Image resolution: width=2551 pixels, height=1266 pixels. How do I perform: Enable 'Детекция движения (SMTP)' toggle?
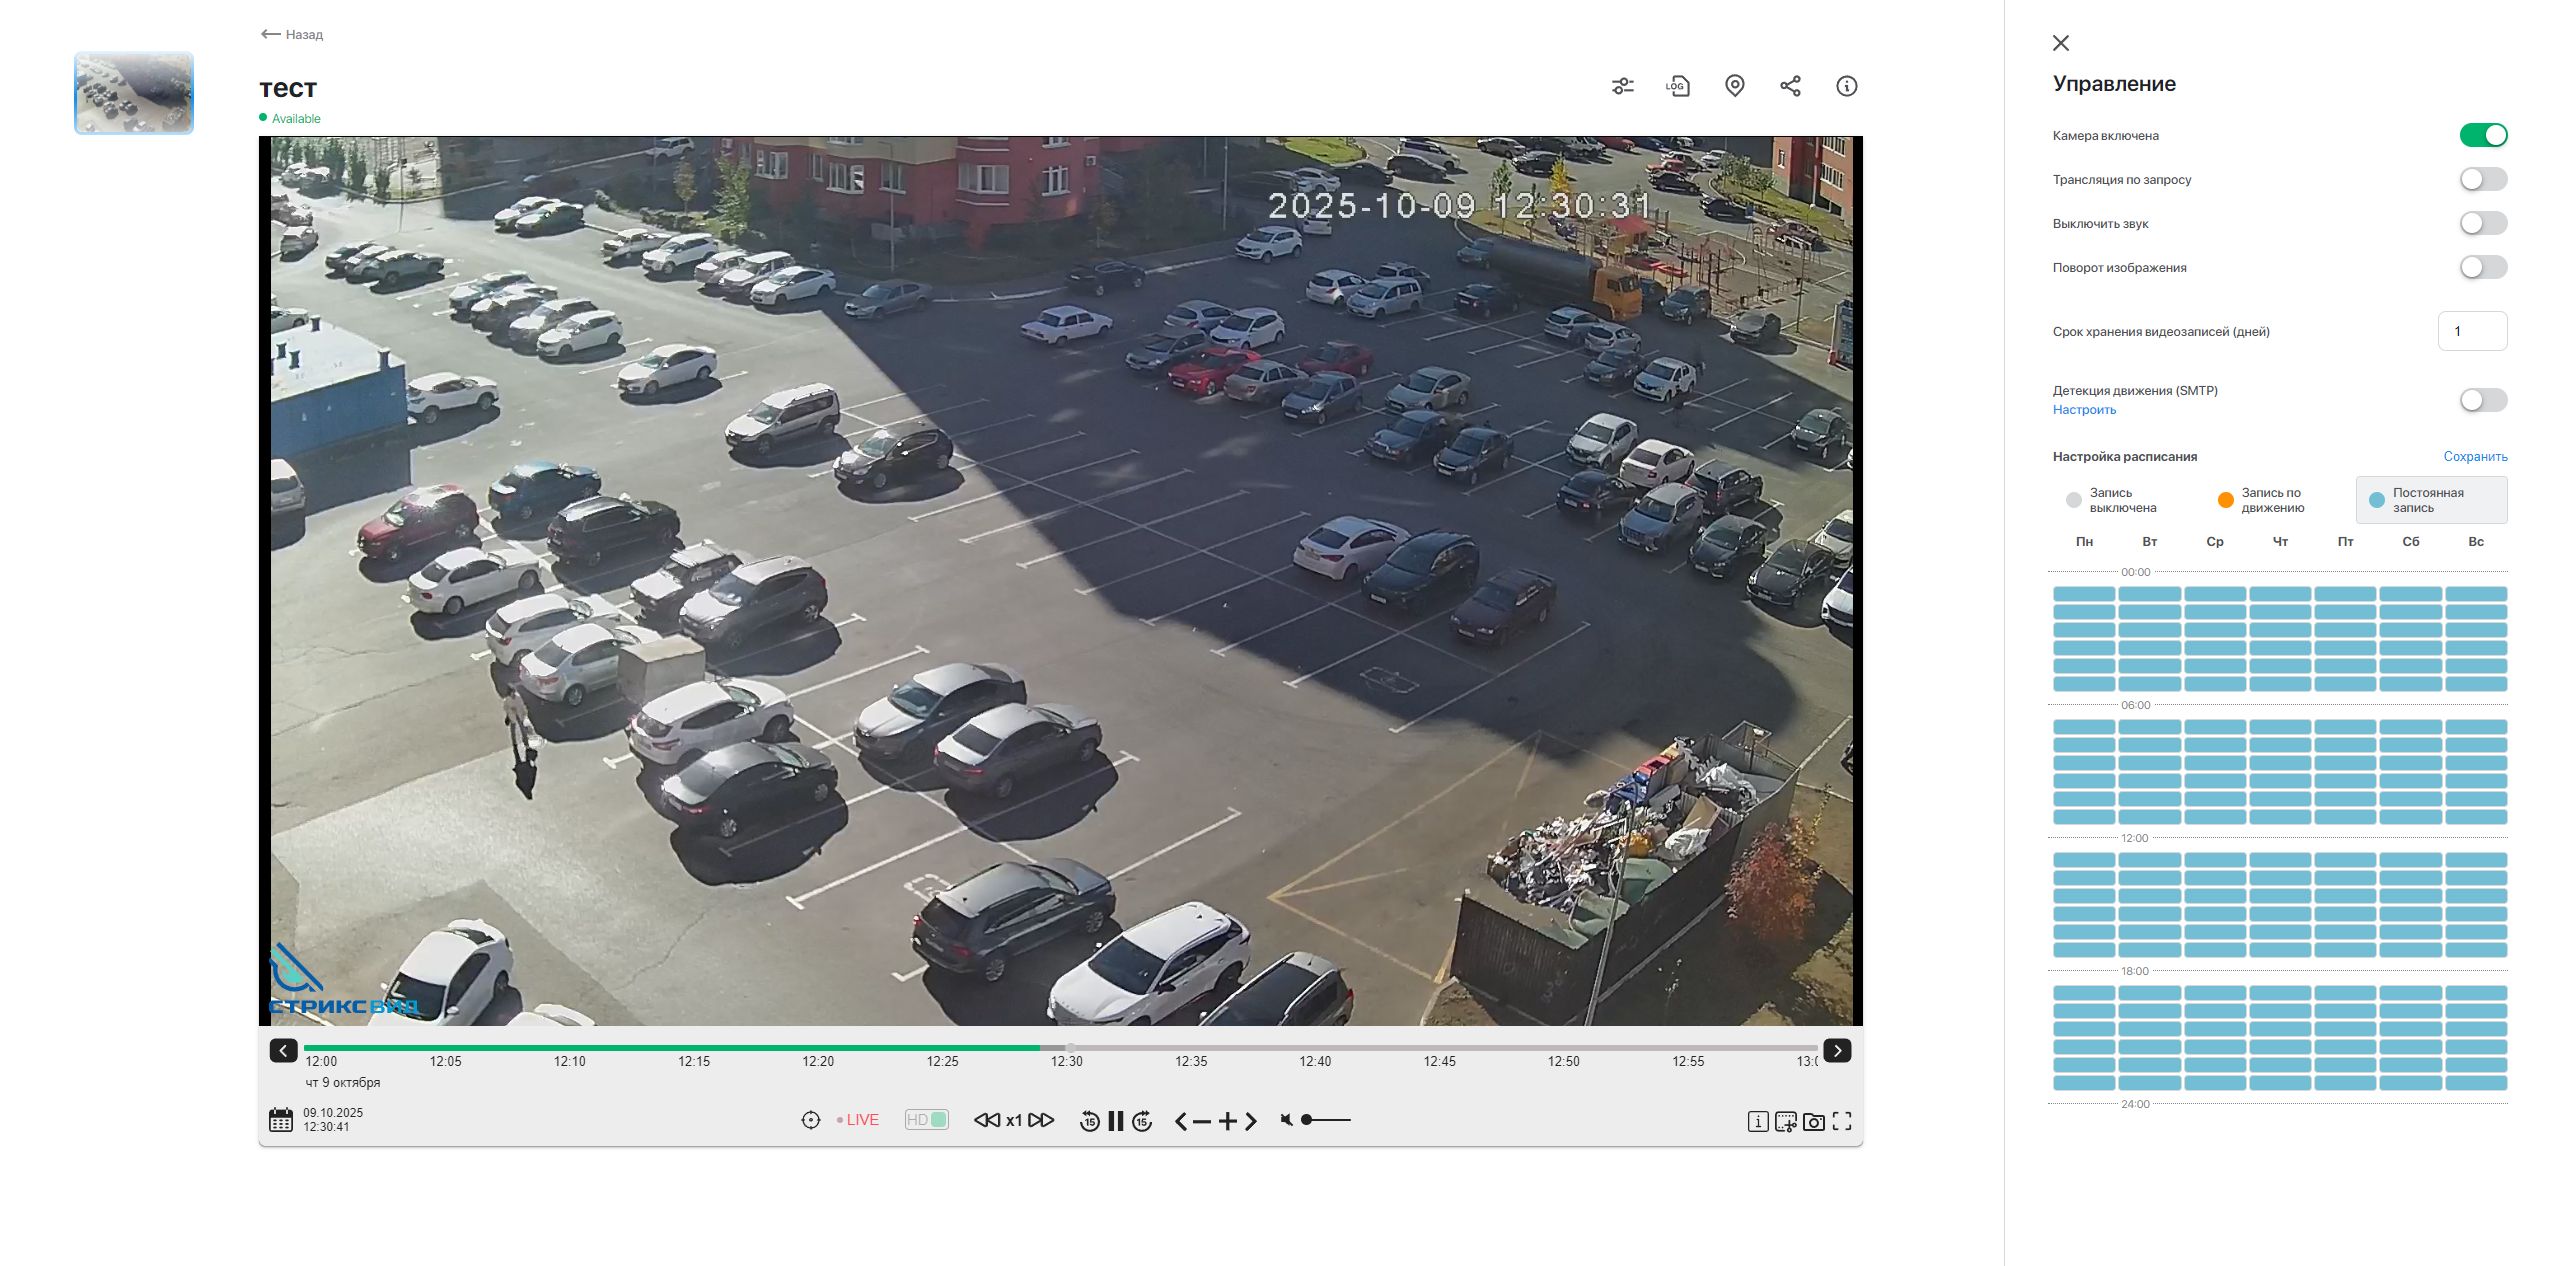(2482, 400)
